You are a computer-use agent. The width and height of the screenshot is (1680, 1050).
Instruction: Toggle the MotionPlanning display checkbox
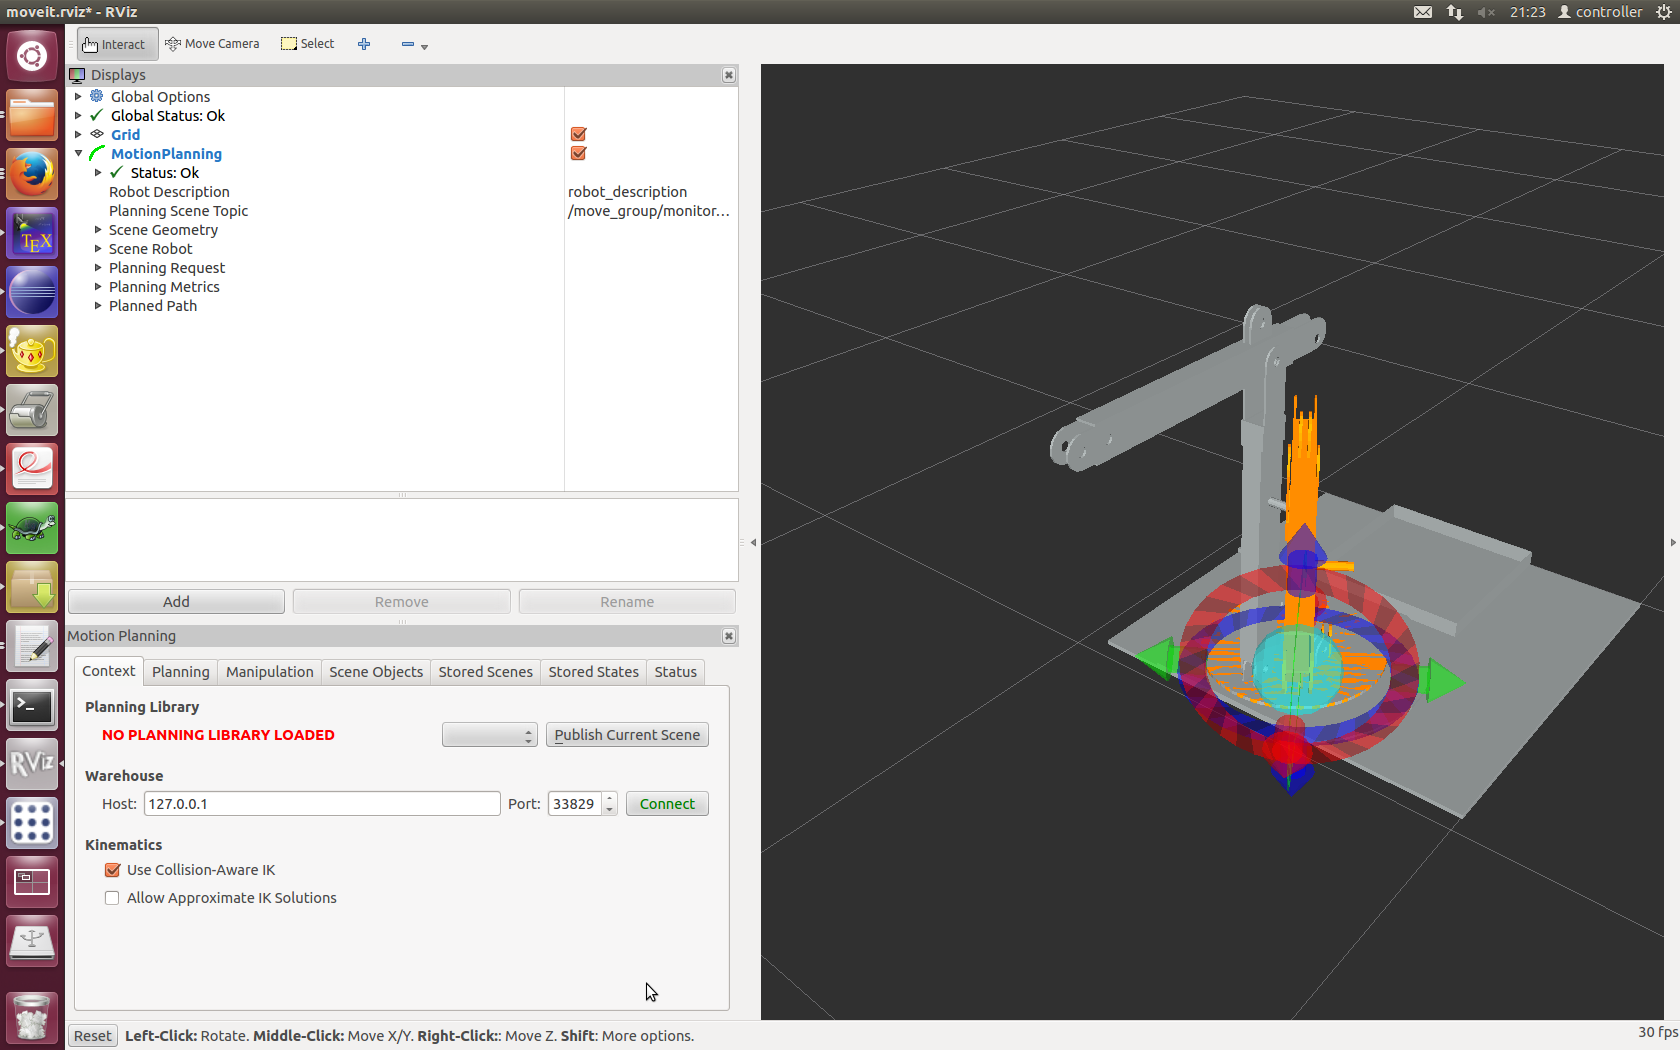(x=578, y=153)
